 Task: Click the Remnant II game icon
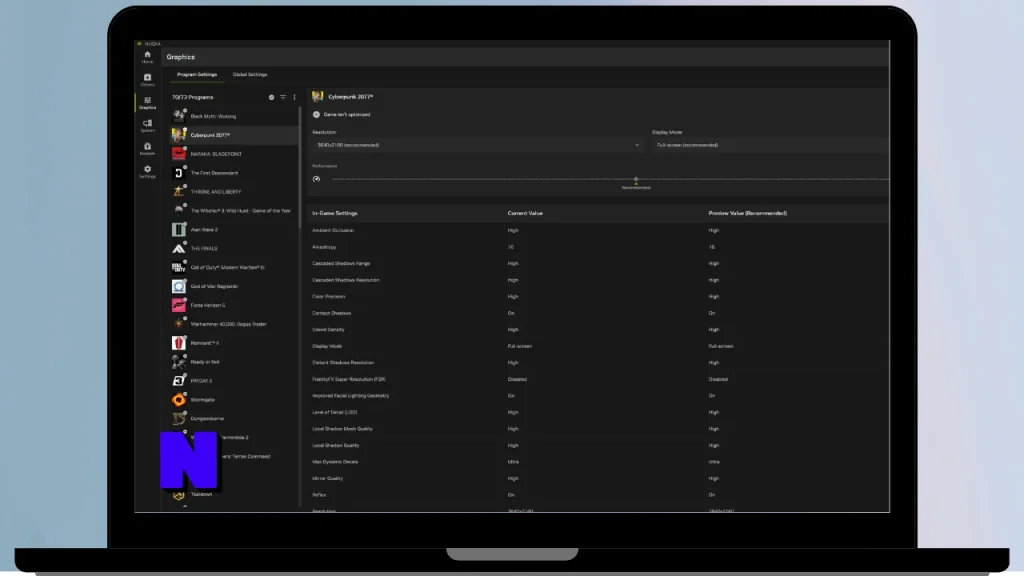tap(178, 343)
